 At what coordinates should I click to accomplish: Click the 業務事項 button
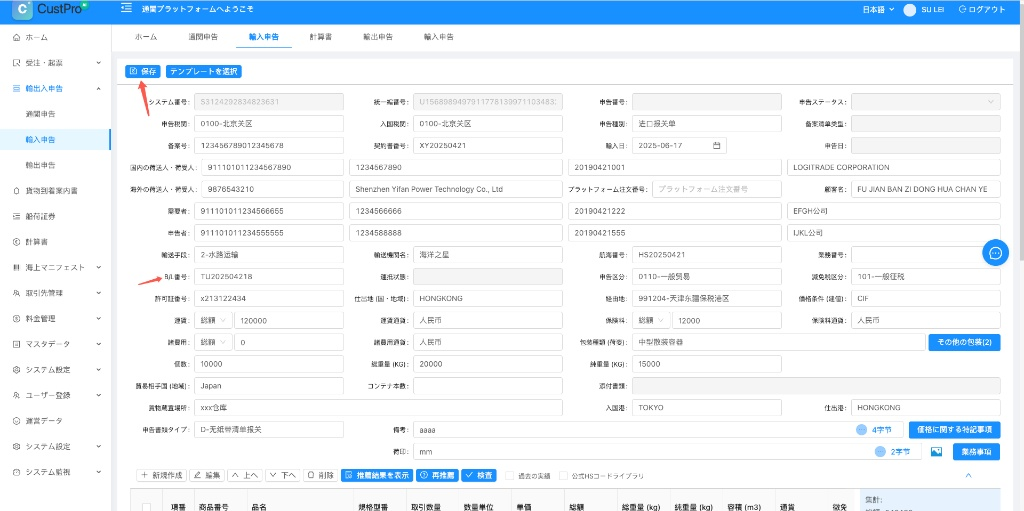(x=976, y=452)
